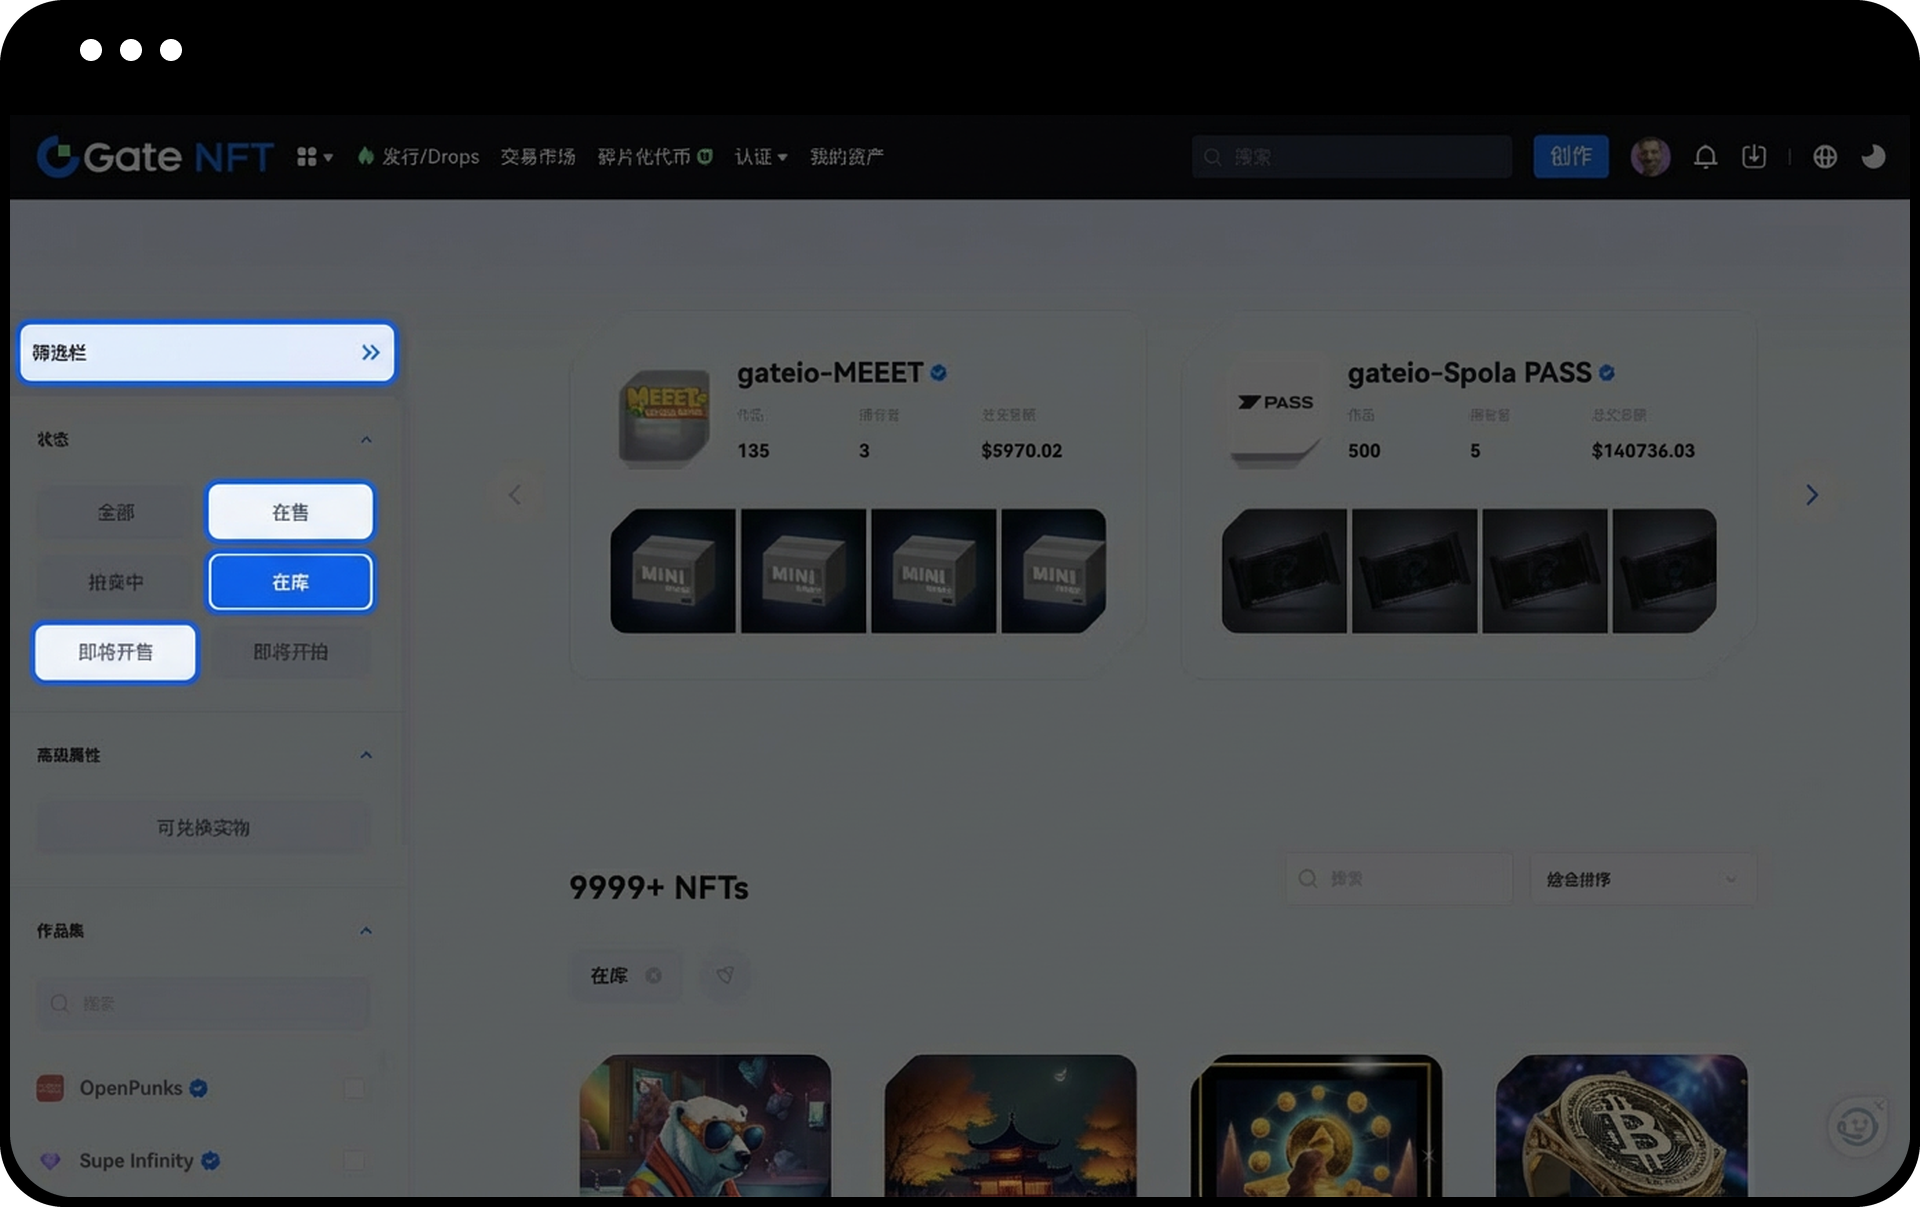The height and width of the screenshot is (1207, 1920).
Task: Open the 交易市场 menu item
Action: click(538, 157)
